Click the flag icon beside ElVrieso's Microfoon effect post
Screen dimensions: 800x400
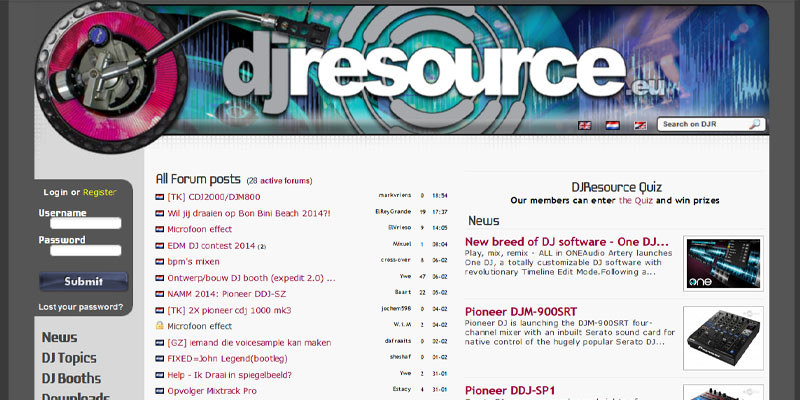160,229
